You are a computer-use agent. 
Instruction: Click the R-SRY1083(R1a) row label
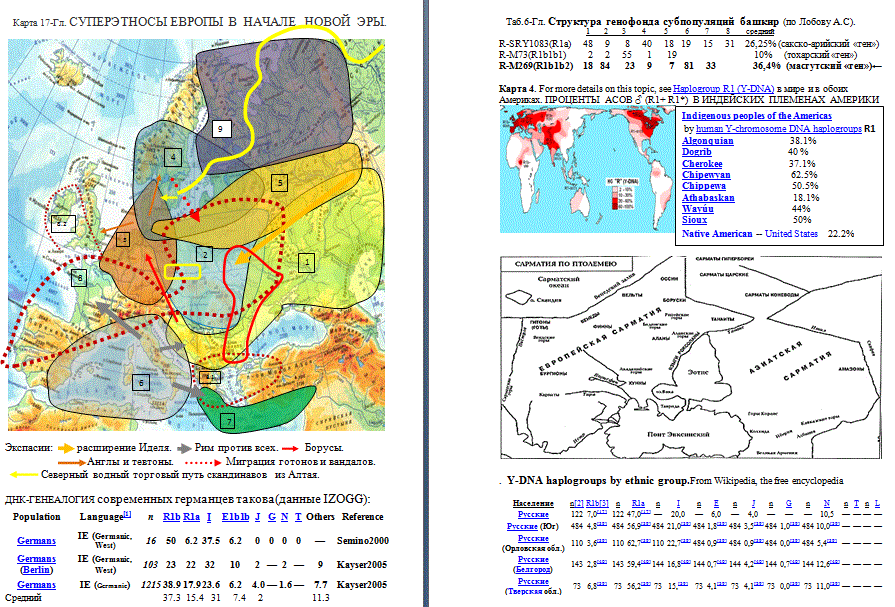point(535,43)
